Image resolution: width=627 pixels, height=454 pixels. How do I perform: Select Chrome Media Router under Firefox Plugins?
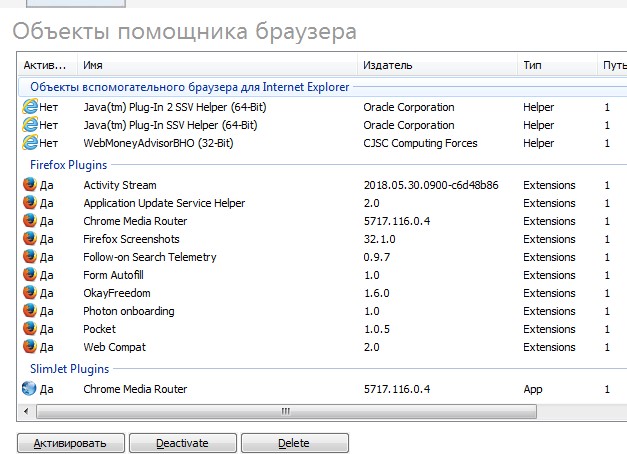pos(135,221)
